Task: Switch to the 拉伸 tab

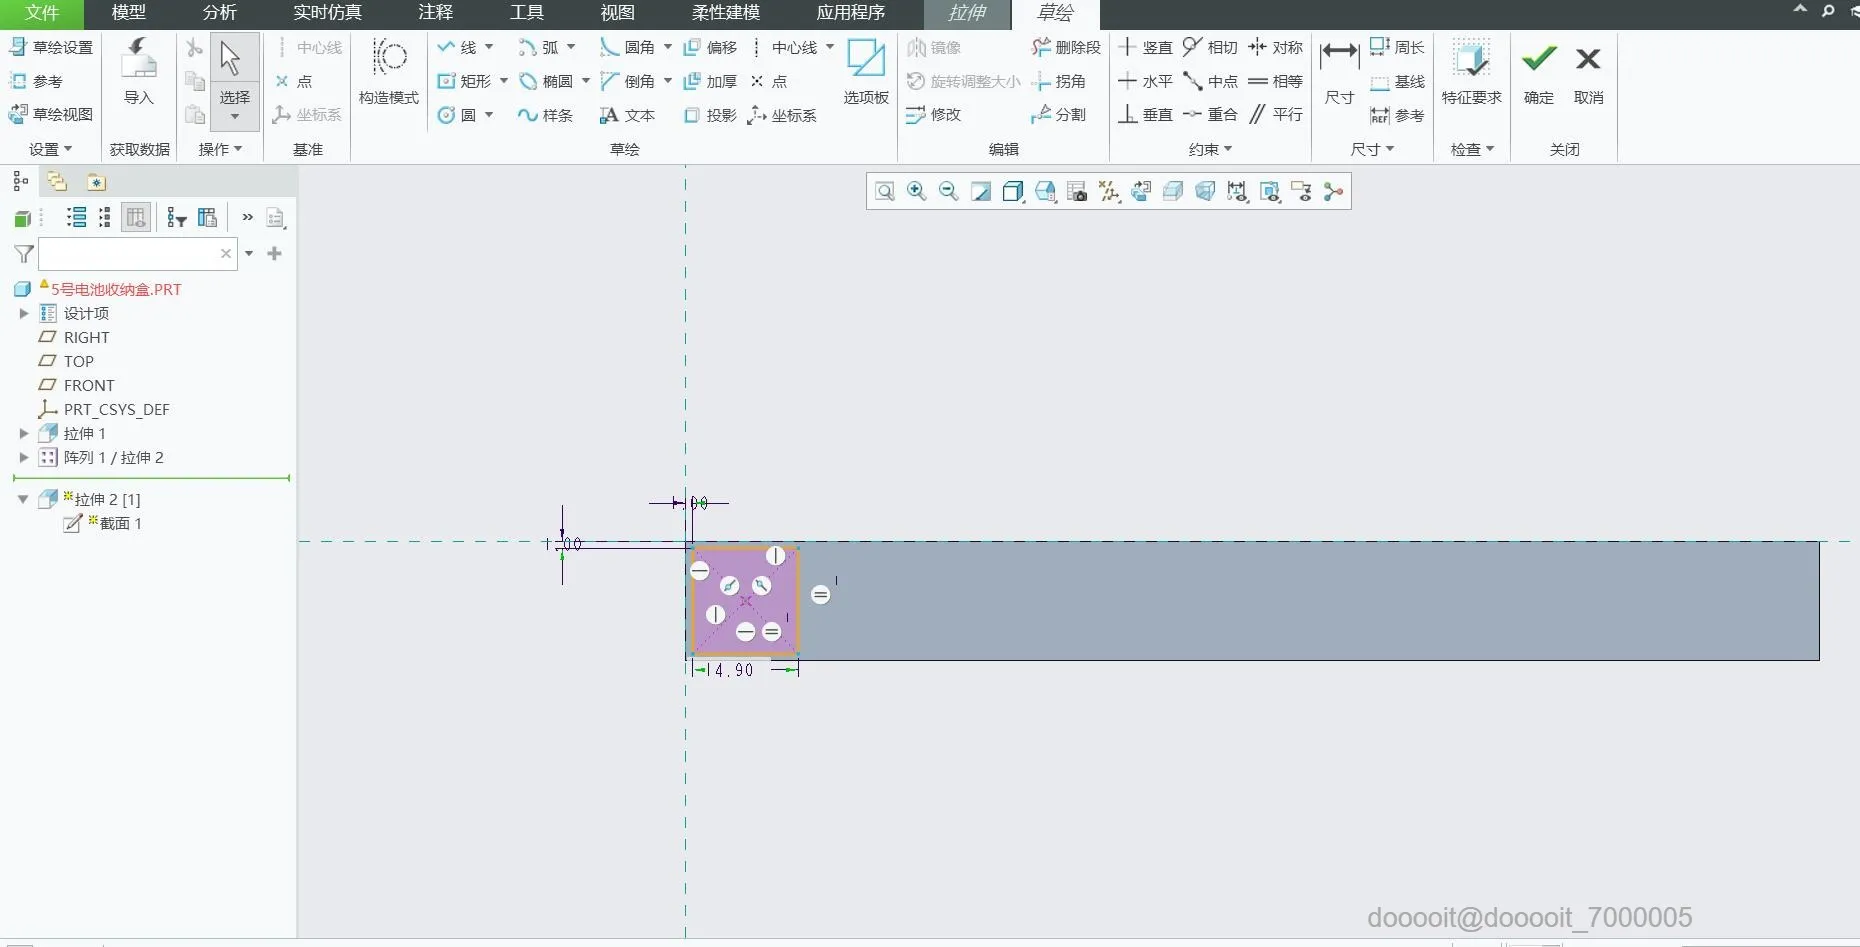Action: point(967,13)
